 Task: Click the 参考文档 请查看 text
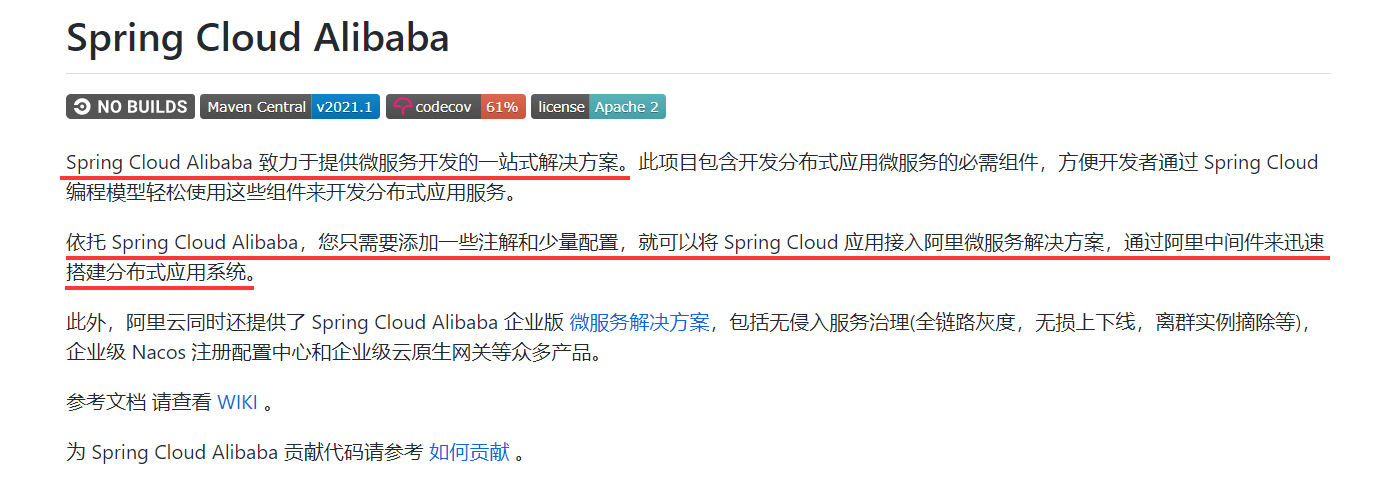[x=138, y=402]
